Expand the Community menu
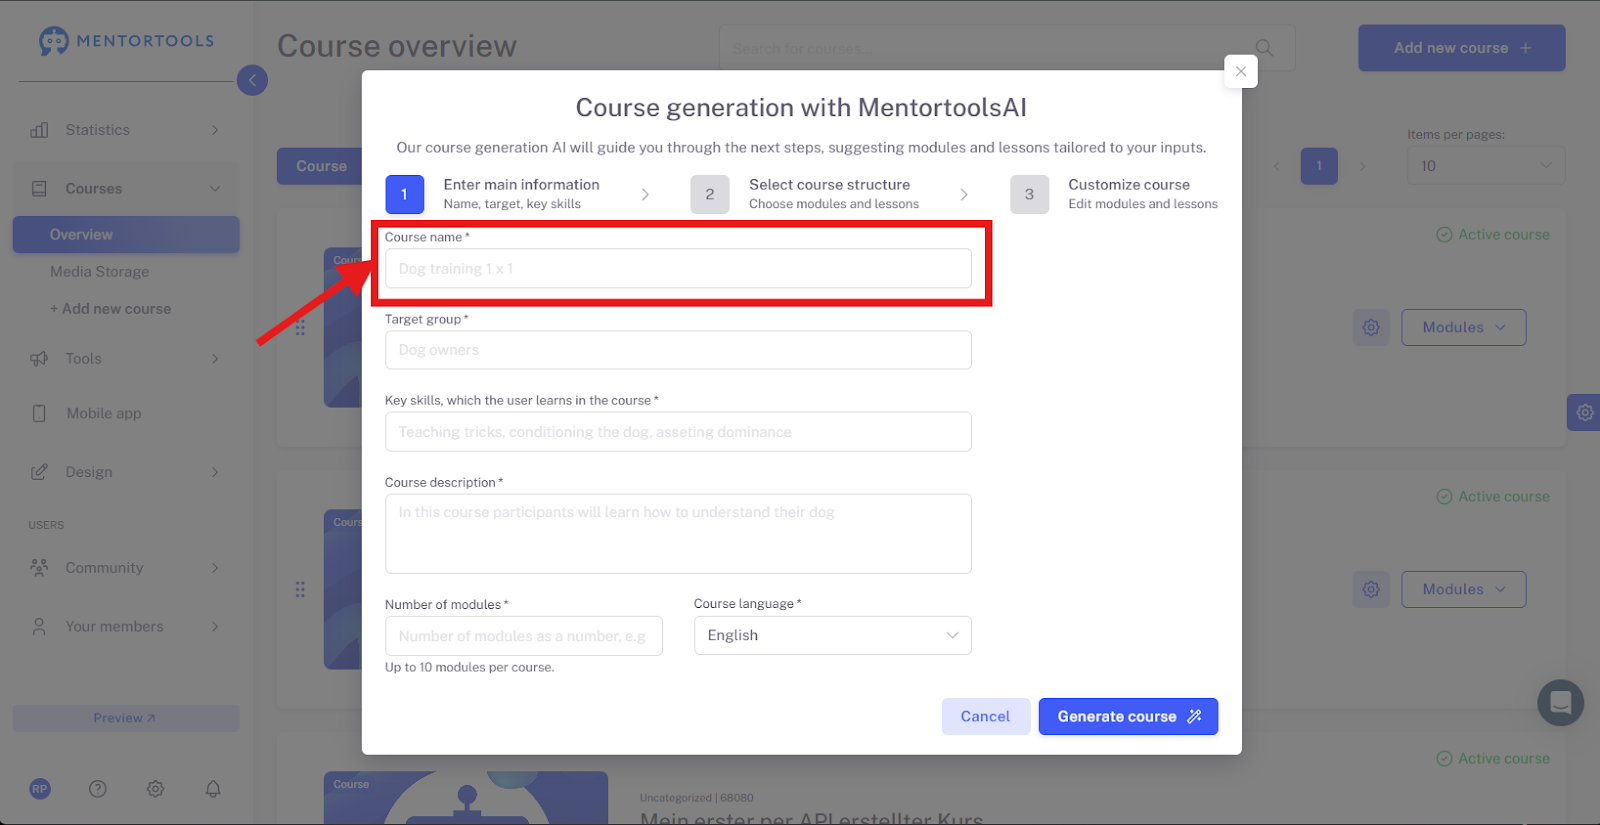 [215, 568]
